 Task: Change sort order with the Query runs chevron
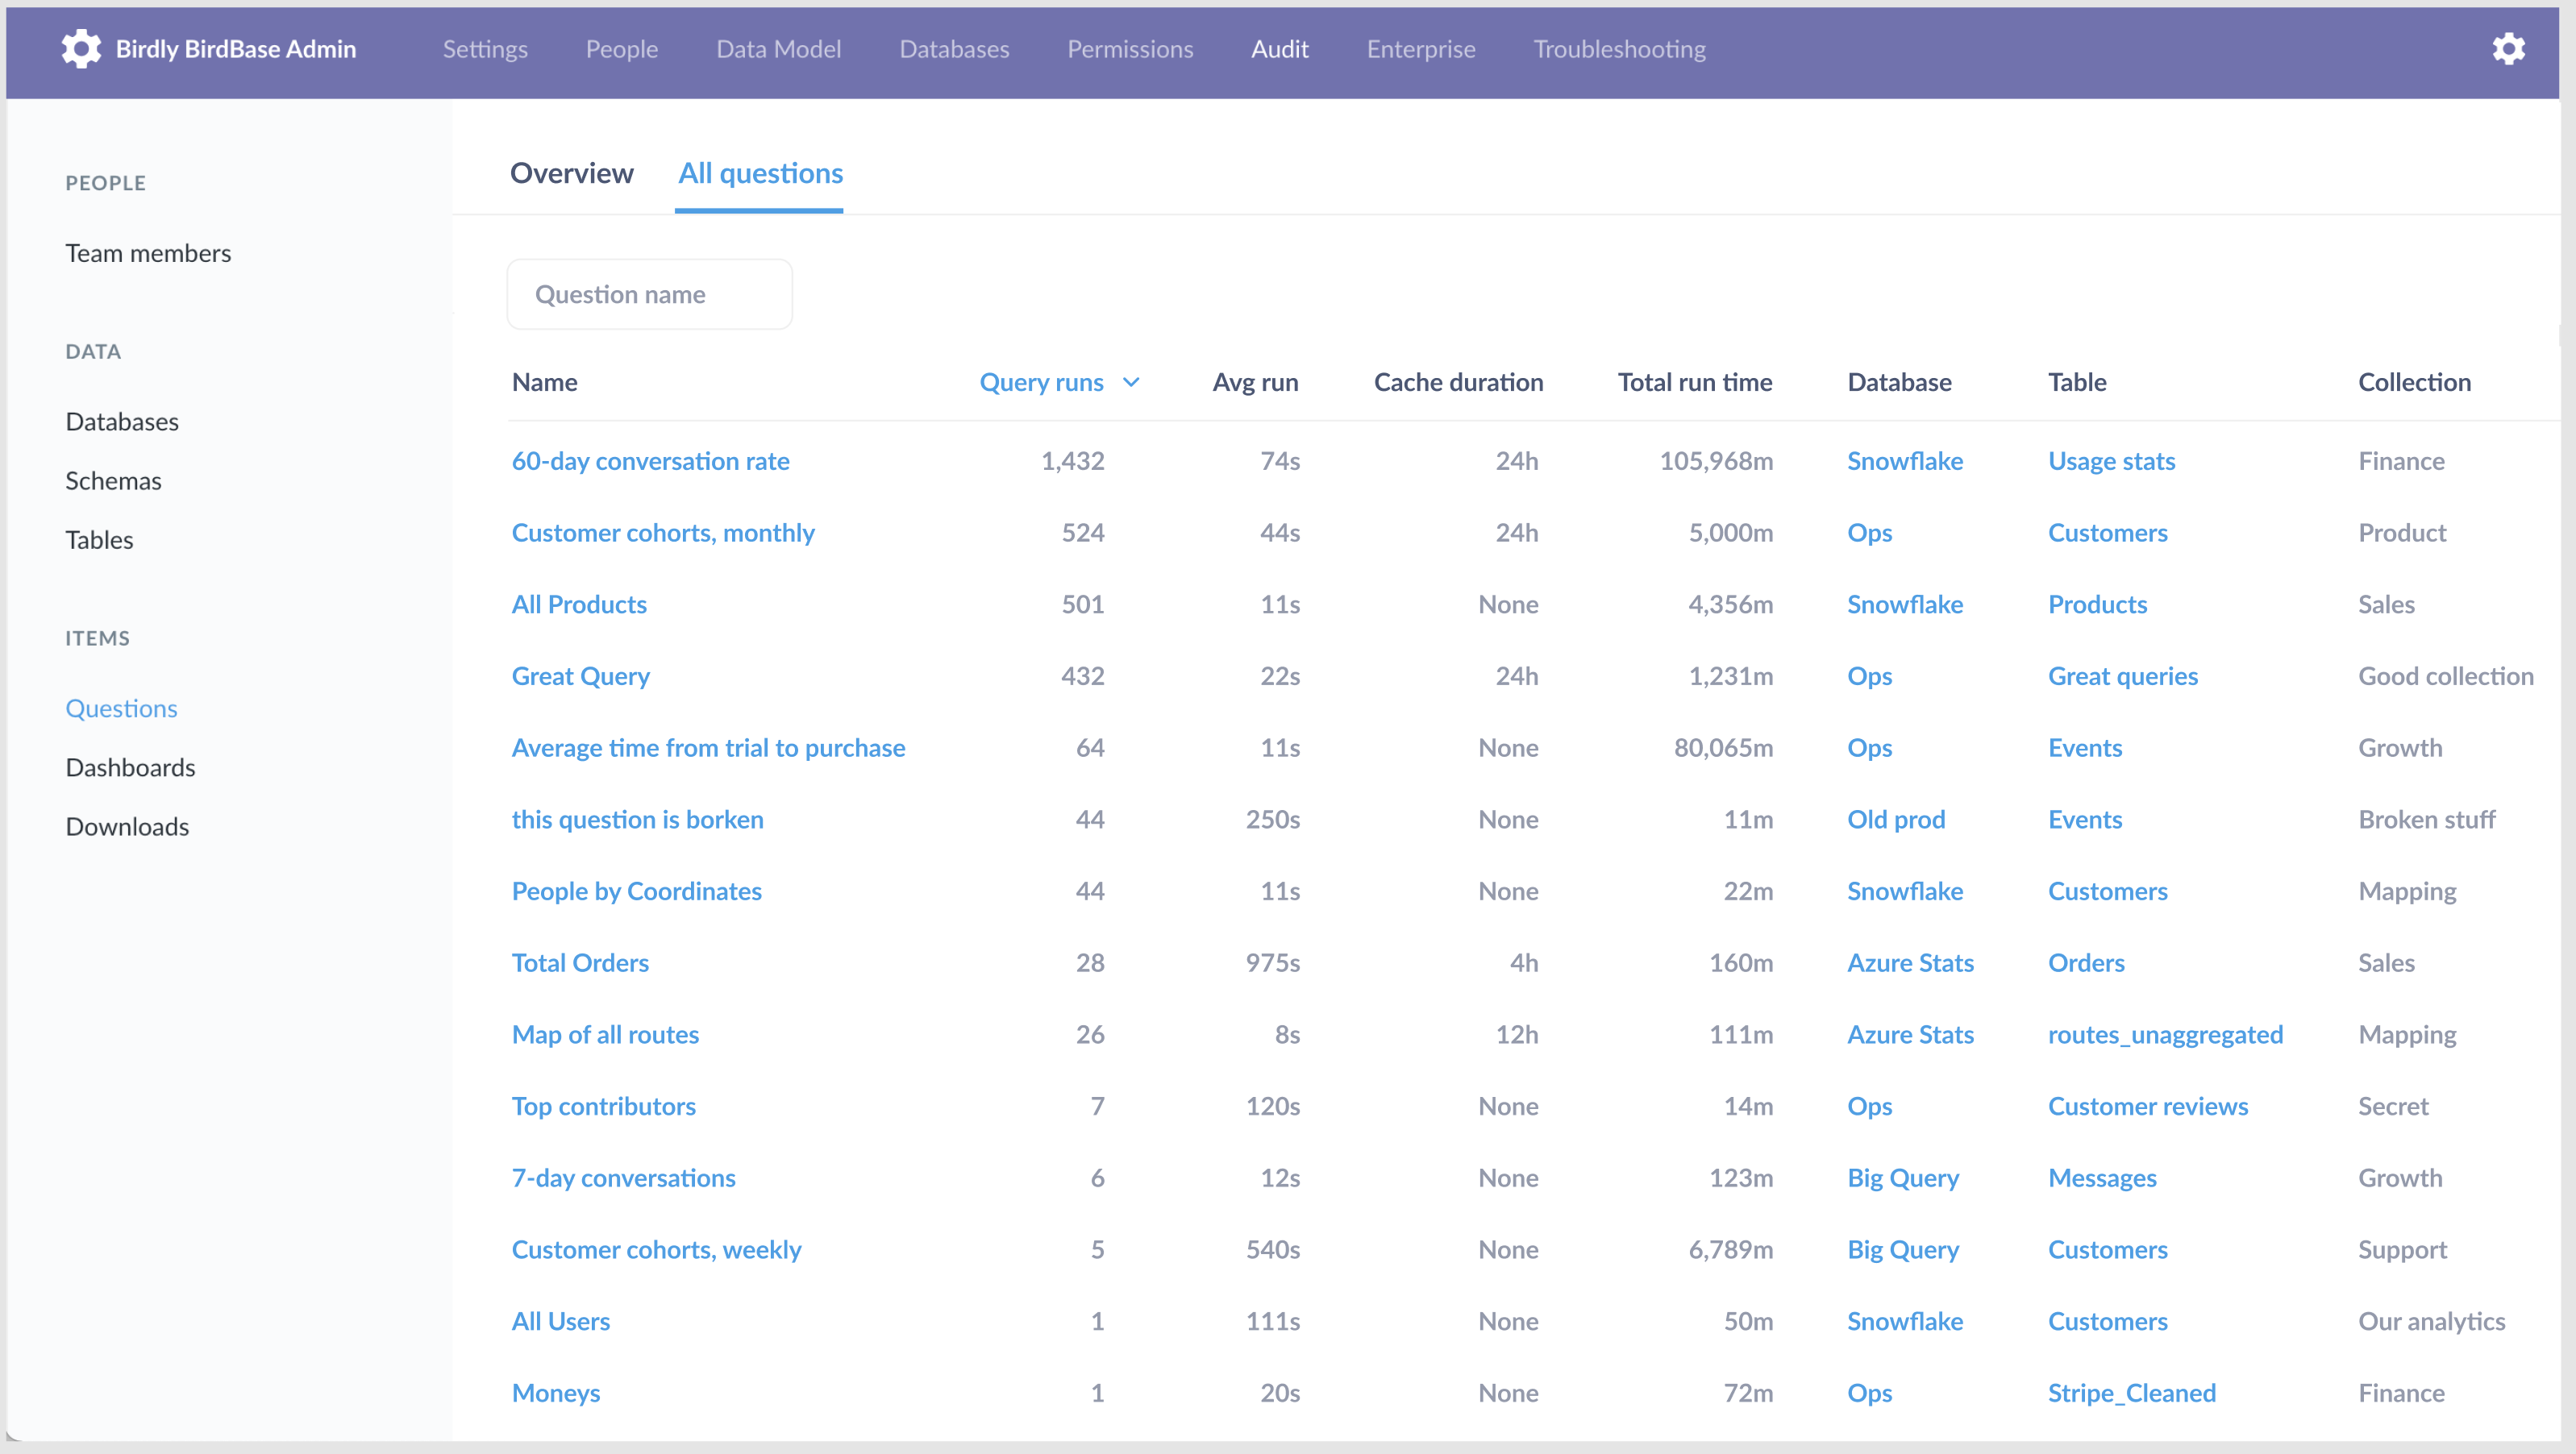[x=1131, y=382]
